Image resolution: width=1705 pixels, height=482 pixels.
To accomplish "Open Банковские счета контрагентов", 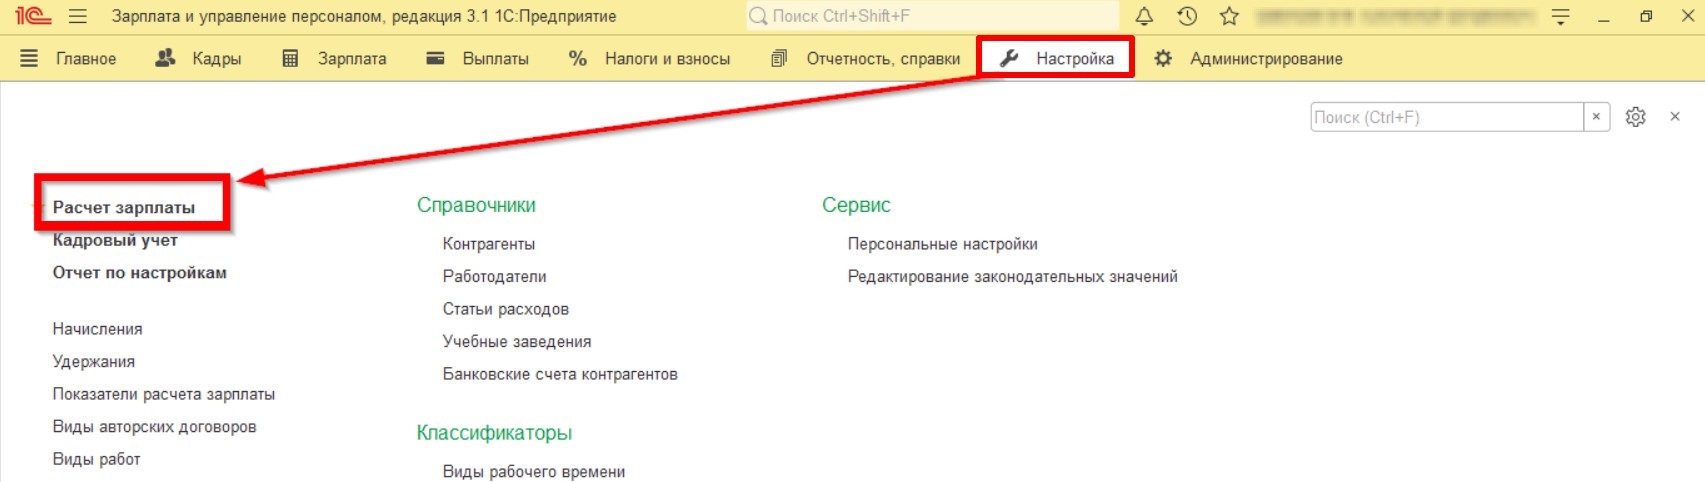I will 560,374.
